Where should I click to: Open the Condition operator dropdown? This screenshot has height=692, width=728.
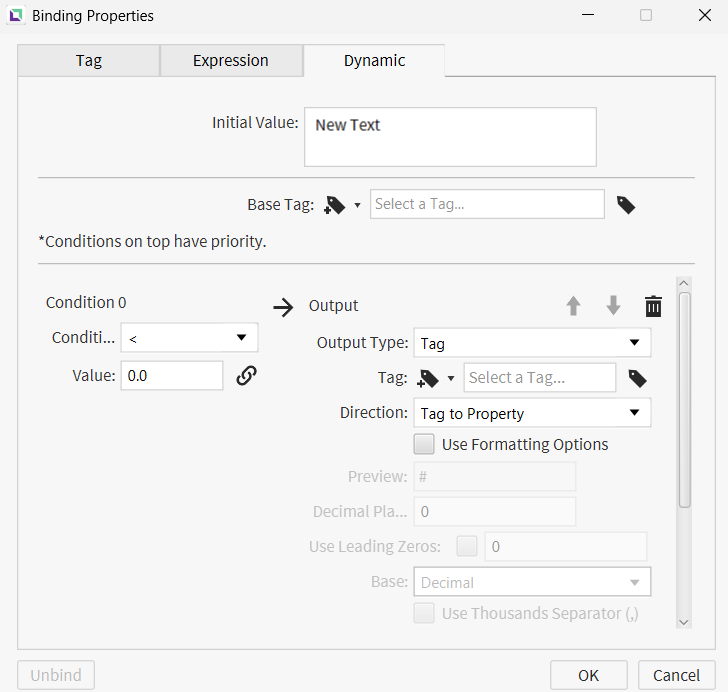coord(189,338)
